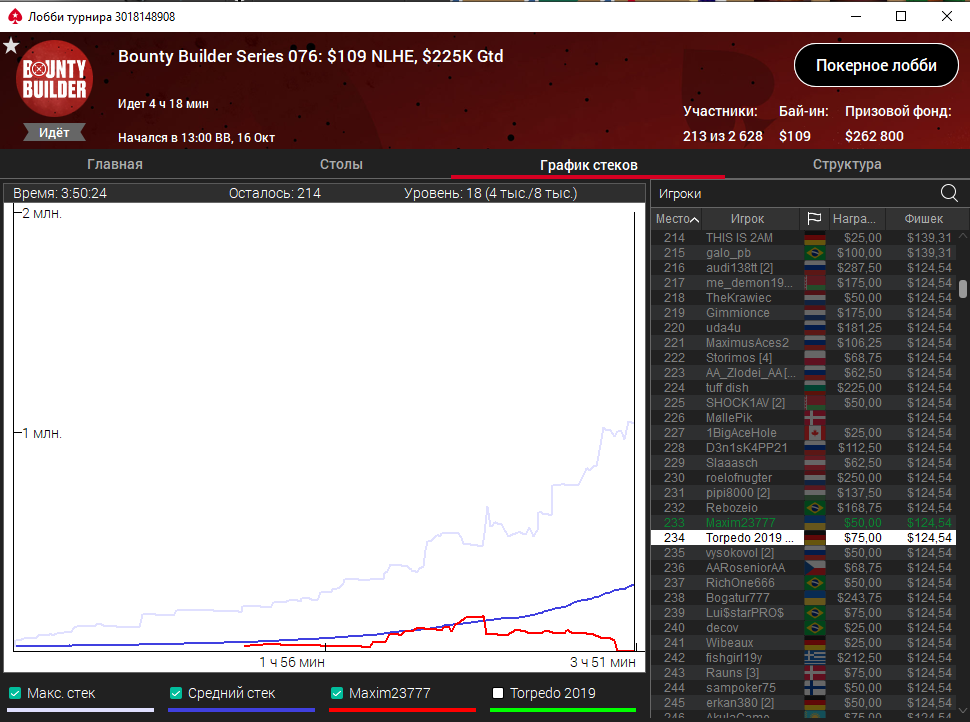Screen dimensions: 970x722
Task: Click the Bounty Builder logo
Action: [54, 79]
